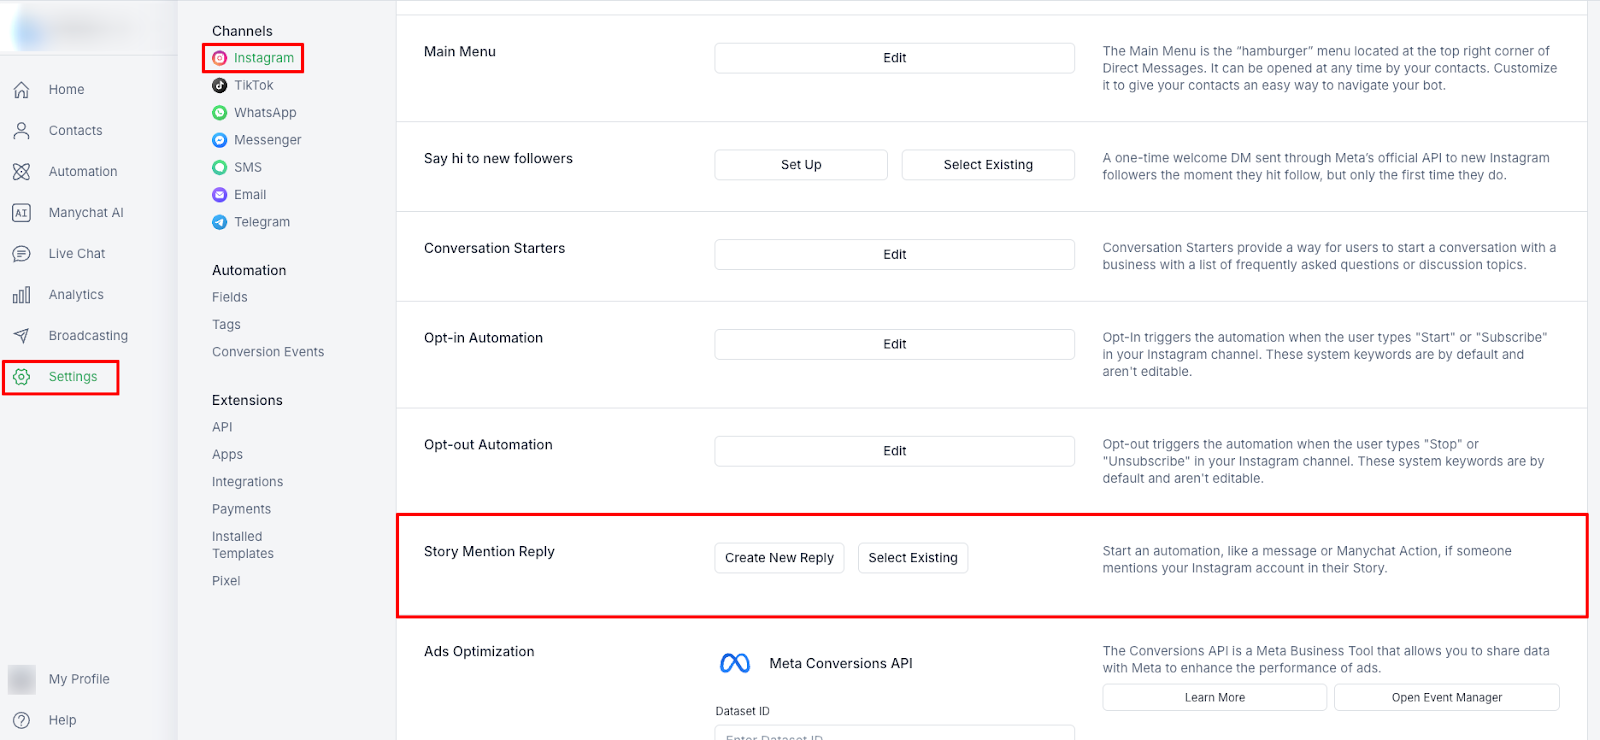Open Contacts via its person icon
This screenshot has width=1600, height=740.
click(21, 131)
